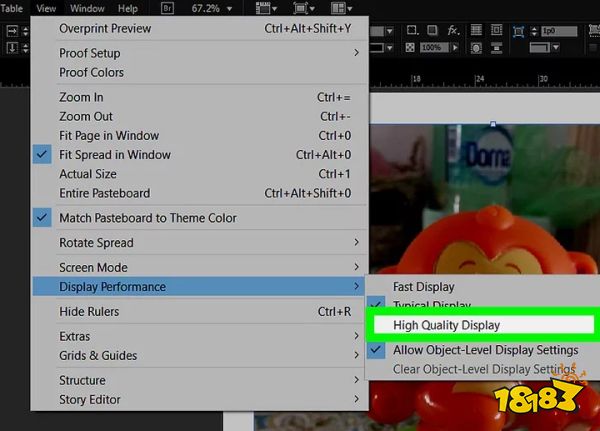Choose Zoom Out
600x431 pixels.
pos(199,116)
